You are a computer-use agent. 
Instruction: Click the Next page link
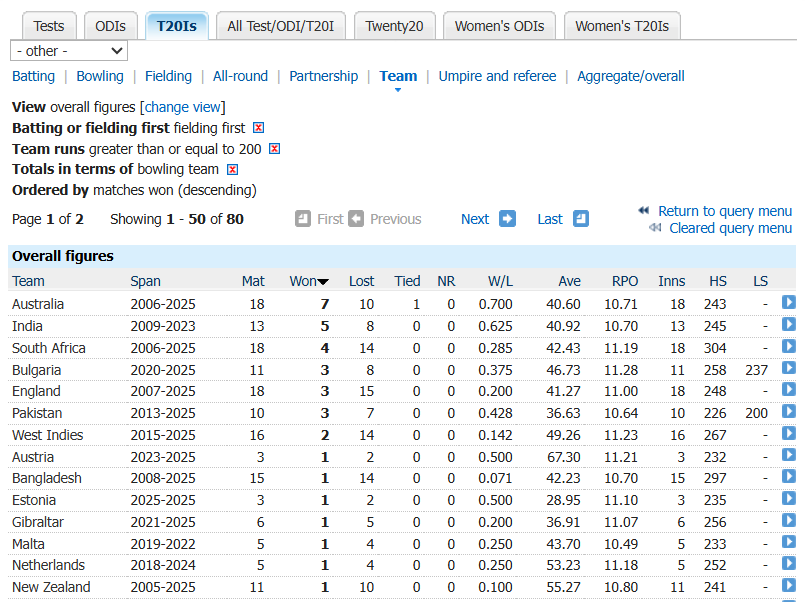(475, 219)
